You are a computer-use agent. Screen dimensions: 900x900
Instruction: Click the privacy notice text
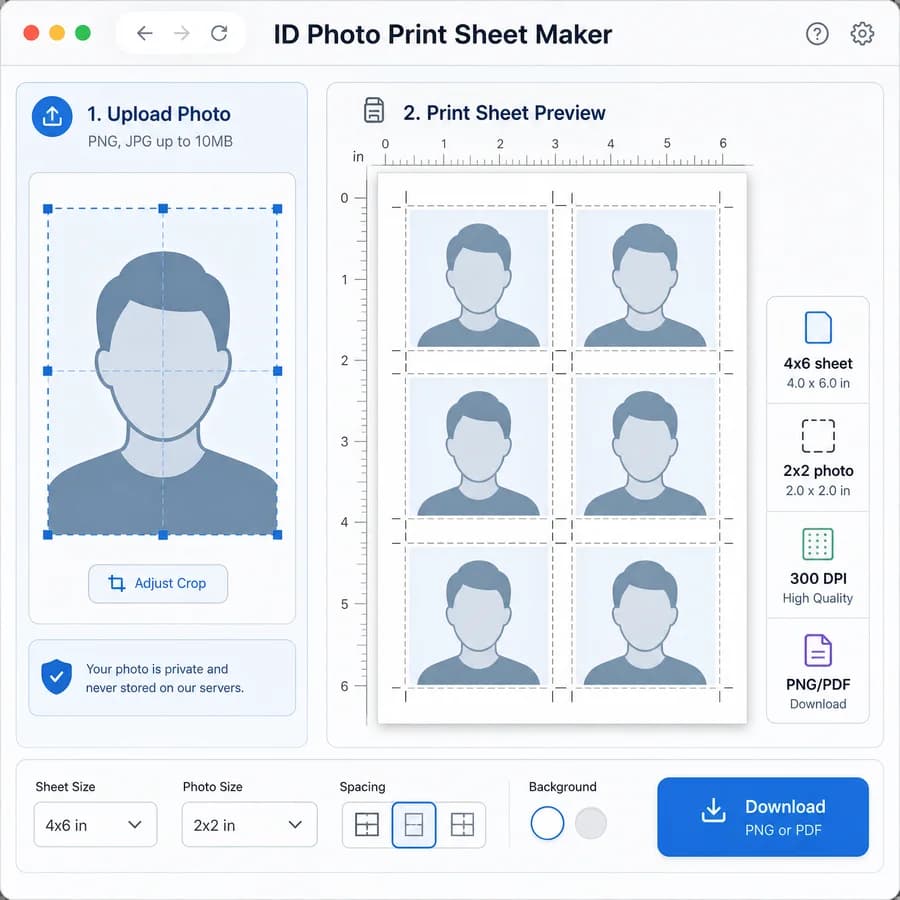[x=165, y=678]
